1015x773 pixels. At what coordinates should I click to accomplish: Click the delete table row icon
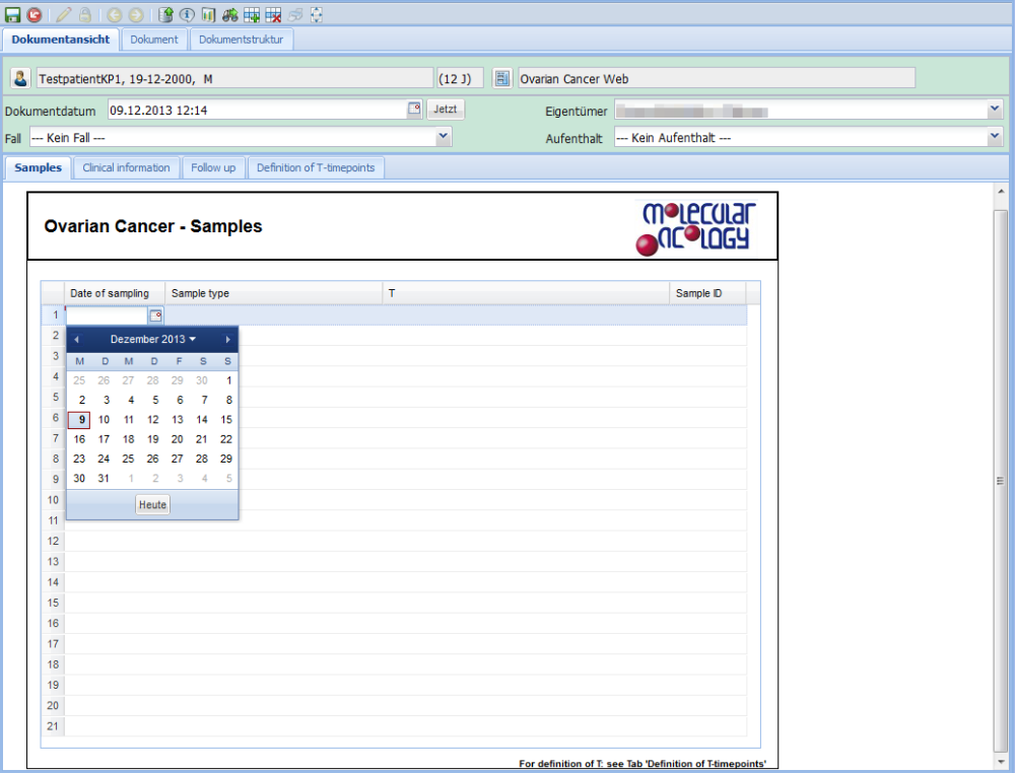pyautogui.click(x=273, y=15)
